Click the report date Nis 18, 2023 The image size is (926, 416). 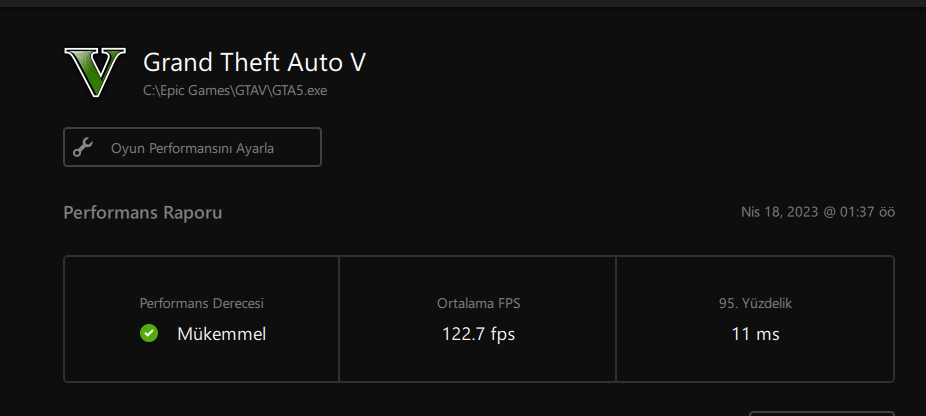[778, 213]
